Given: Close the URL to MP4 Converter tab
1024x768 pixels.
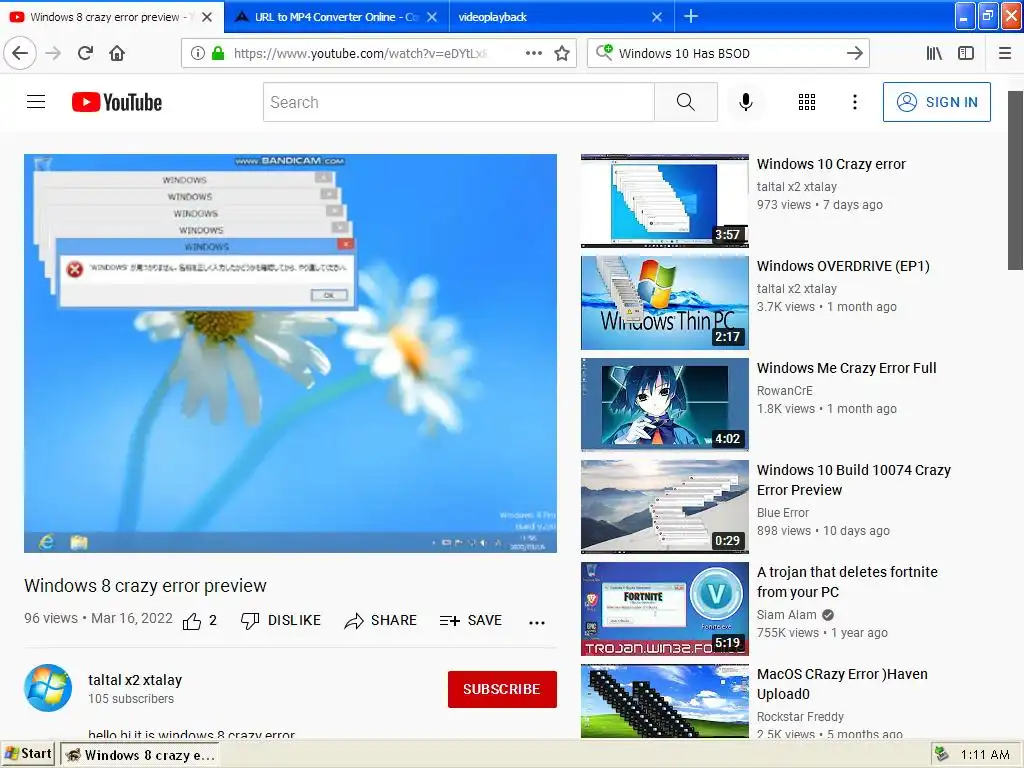Looking at the screenshot, I should pyautogui.click(x=432, y=17).
